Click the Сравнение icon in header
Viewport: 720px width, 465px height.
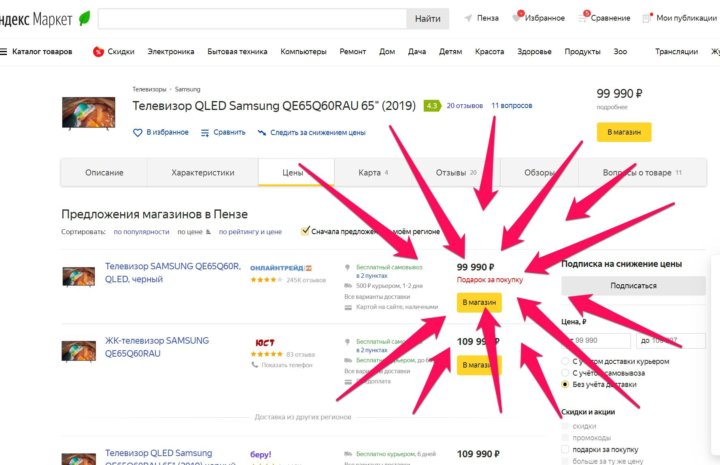coord(583,17)
